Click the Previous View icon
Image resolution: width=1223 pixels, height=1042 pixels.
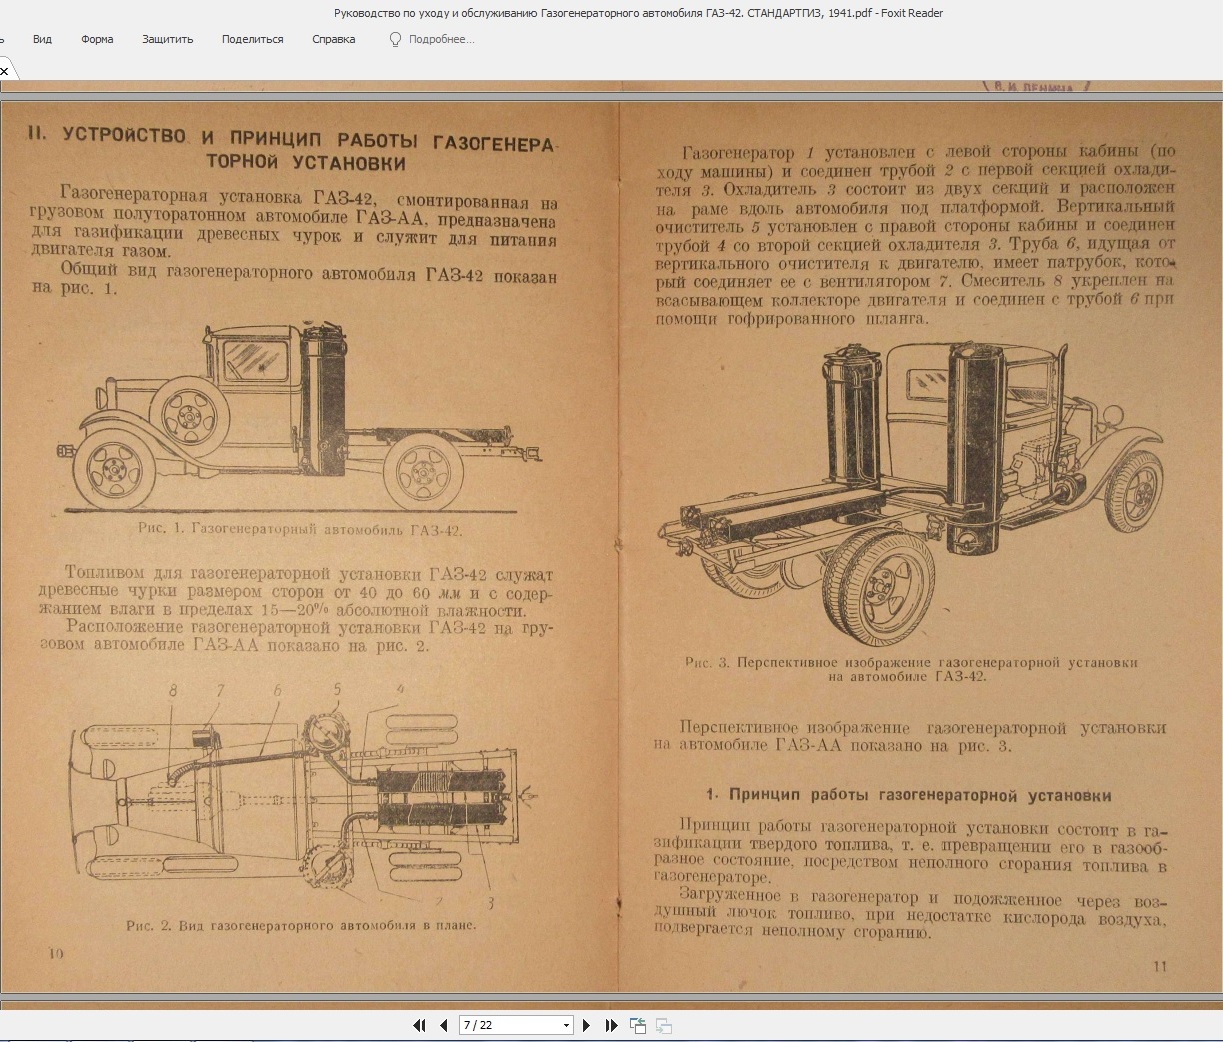638,1025
